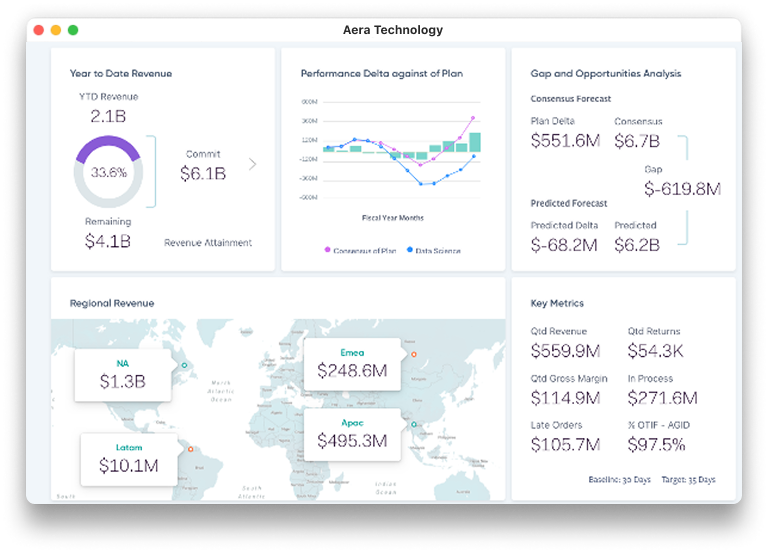
Task: Click the Key Metrics heading
Action: (x=557, y=303)
